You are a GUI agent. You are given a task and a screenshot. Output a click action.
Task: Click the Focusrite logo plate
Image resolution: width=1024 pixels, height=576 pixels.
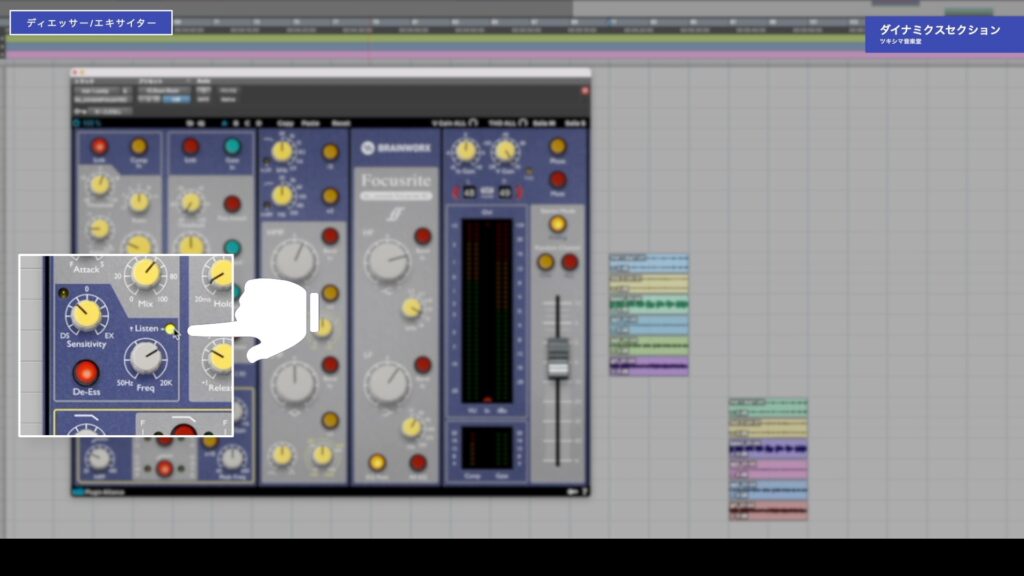396,186
